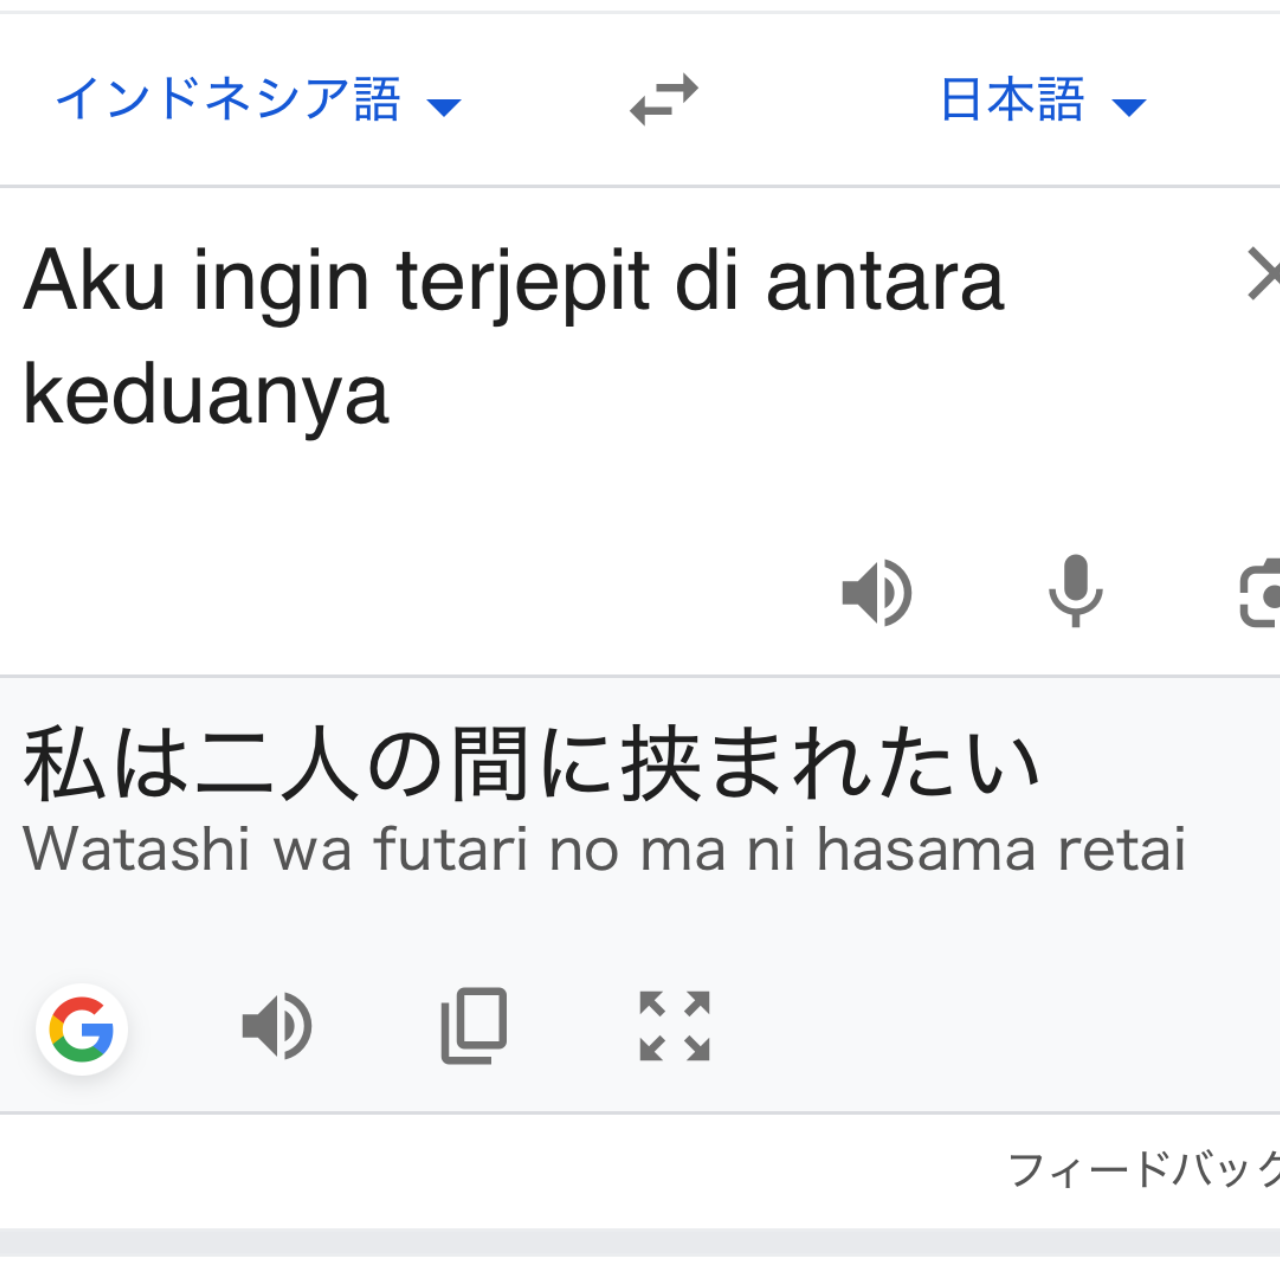
Task: Open the インドネシア語 source language selector
Action: (x=228, y=100)
